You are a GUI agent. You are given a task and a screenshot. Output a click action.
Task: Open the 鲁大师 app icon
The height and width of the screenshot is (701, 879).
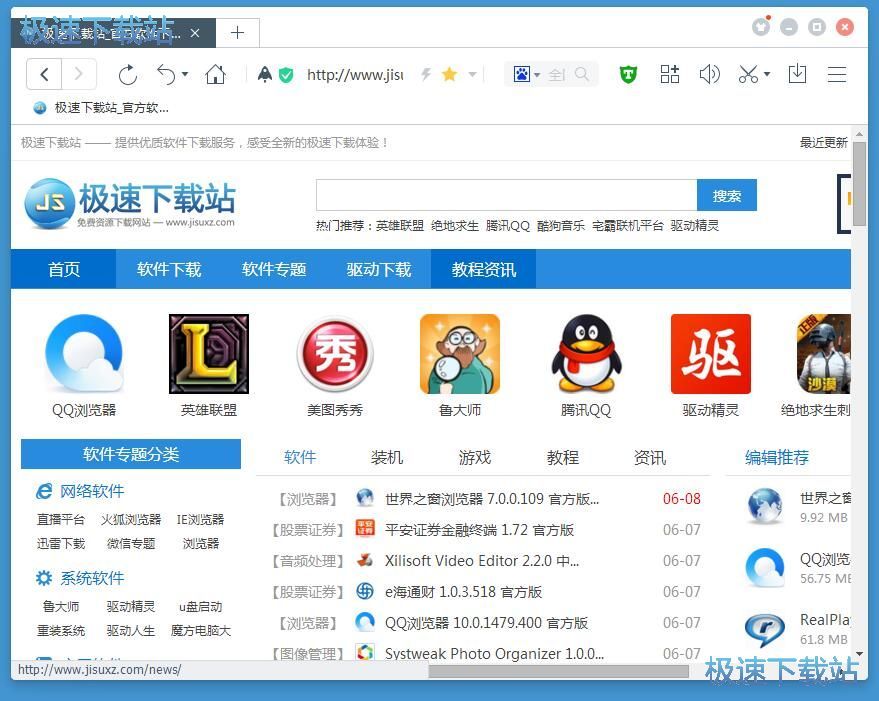(460, 353)
